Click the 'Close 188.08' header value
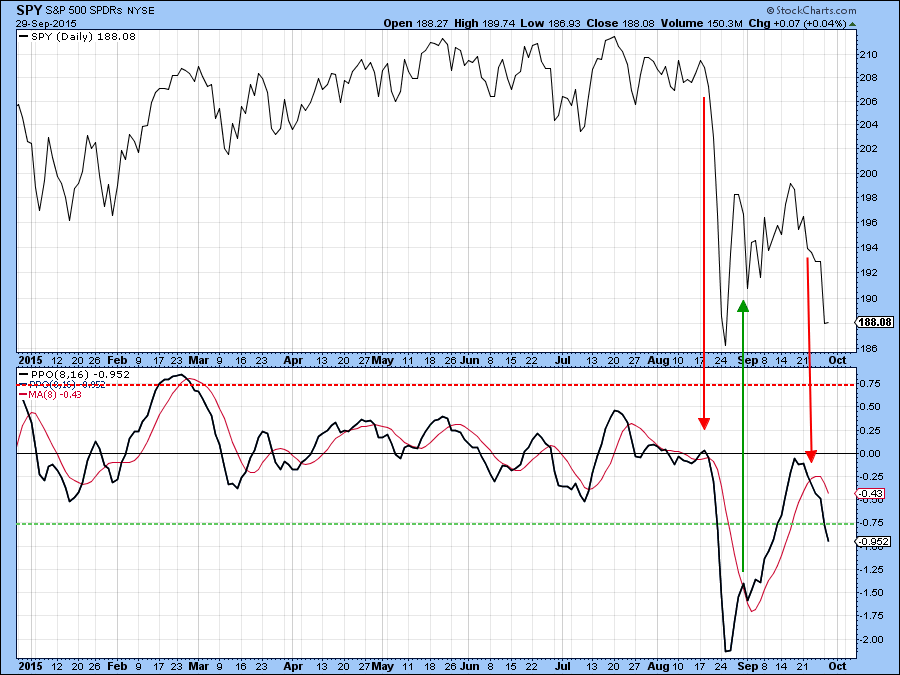The image size is (900, 675). click(x=620, y=24)
